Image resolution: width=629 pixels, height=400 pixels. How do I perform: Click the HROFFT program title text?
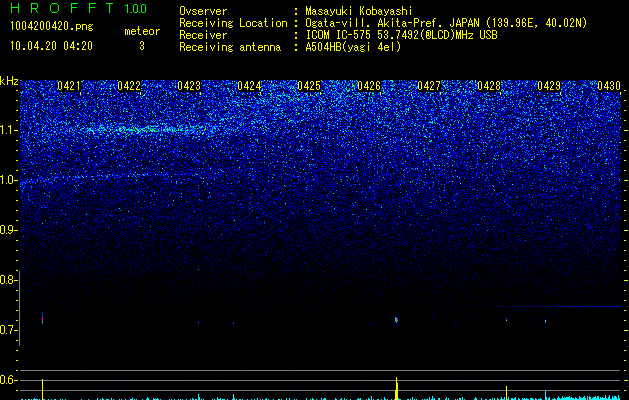point(62,8)
